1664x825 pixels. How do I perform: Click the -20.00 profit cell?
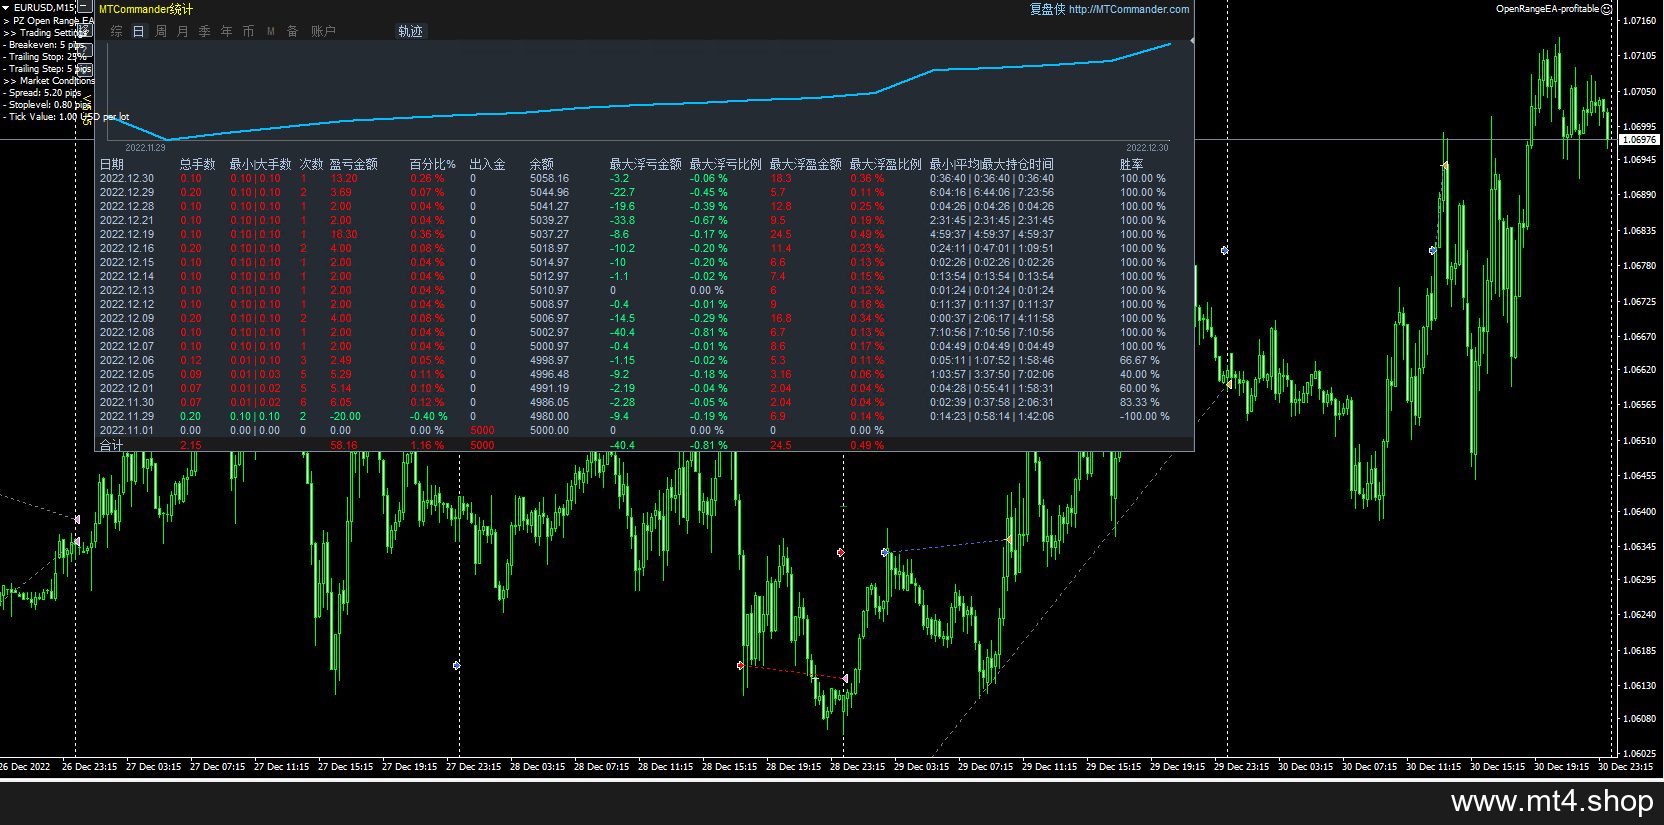point(346,416)
